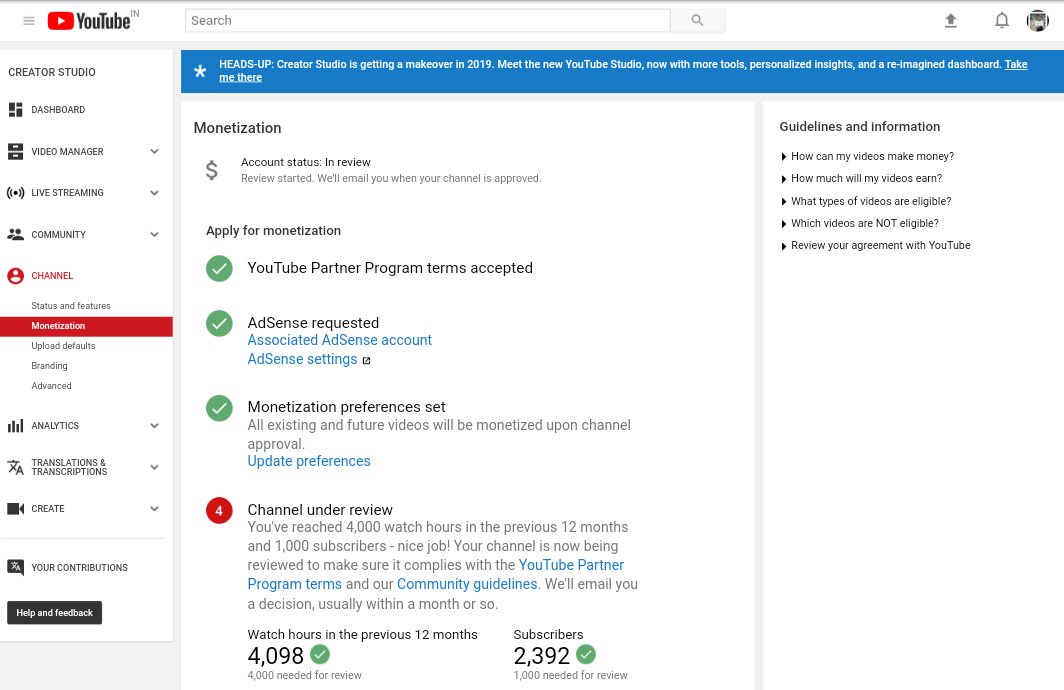The height and width of the screenshot is (690, 1064).
Task: Open the Dashboard menu item
Action: click(58, 110)
